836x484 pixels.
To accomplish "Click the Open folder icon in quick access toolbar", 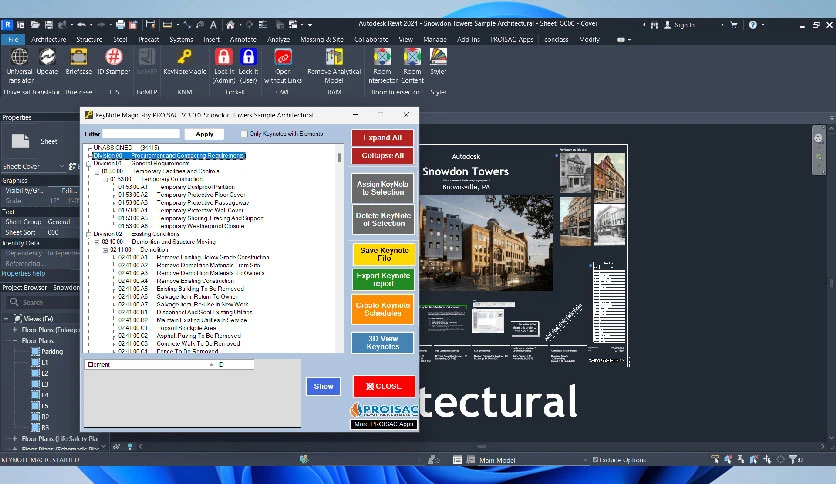I will [35, 25].
